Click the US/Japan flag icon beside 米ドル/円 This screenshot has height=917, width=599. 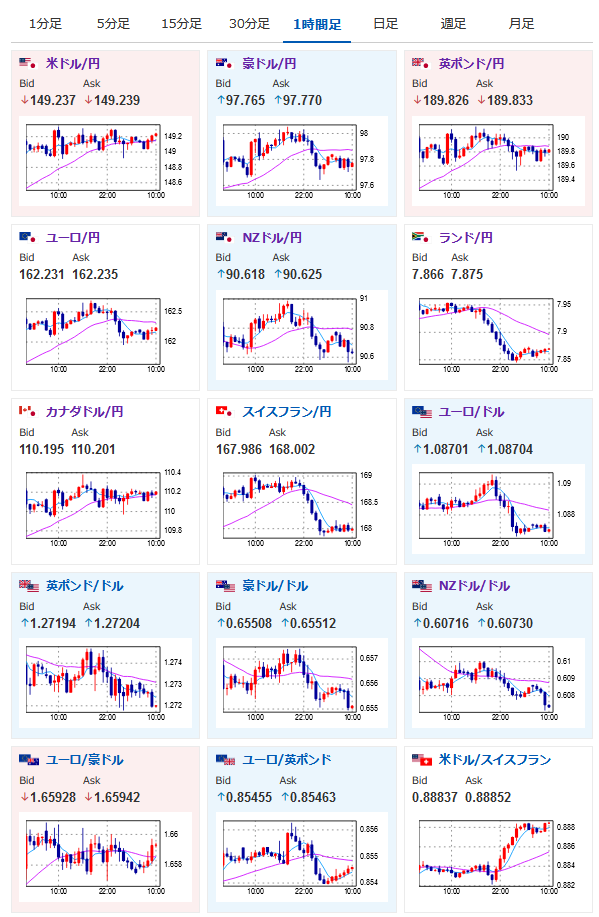tap(27, 63)
